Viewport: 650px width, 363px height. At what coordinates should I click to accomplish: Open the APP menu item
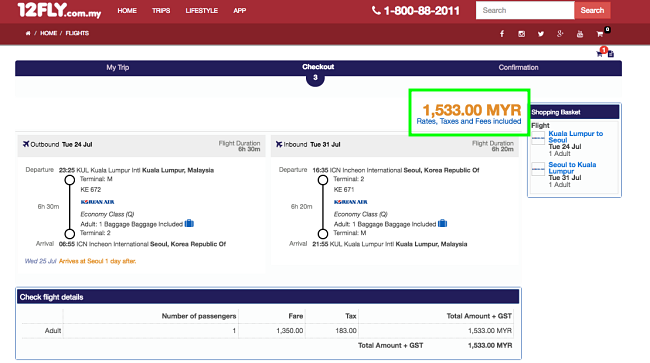(240, 11)
